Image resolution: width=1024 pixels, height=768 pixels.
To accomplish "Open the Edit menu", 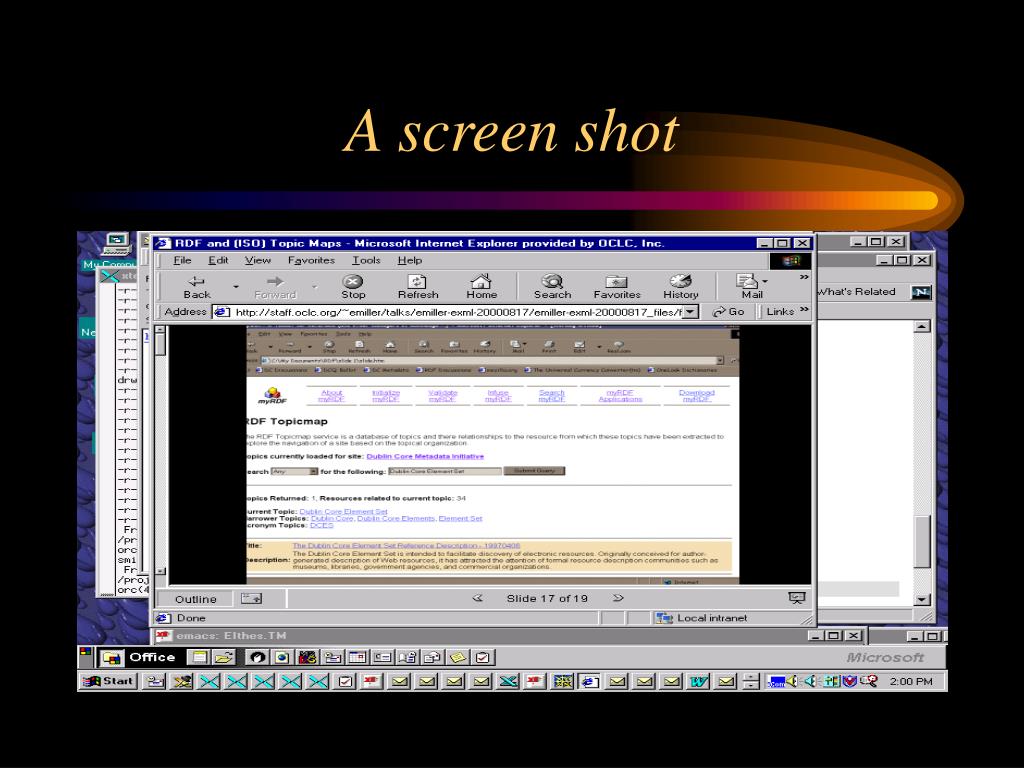I will (218, 260).
